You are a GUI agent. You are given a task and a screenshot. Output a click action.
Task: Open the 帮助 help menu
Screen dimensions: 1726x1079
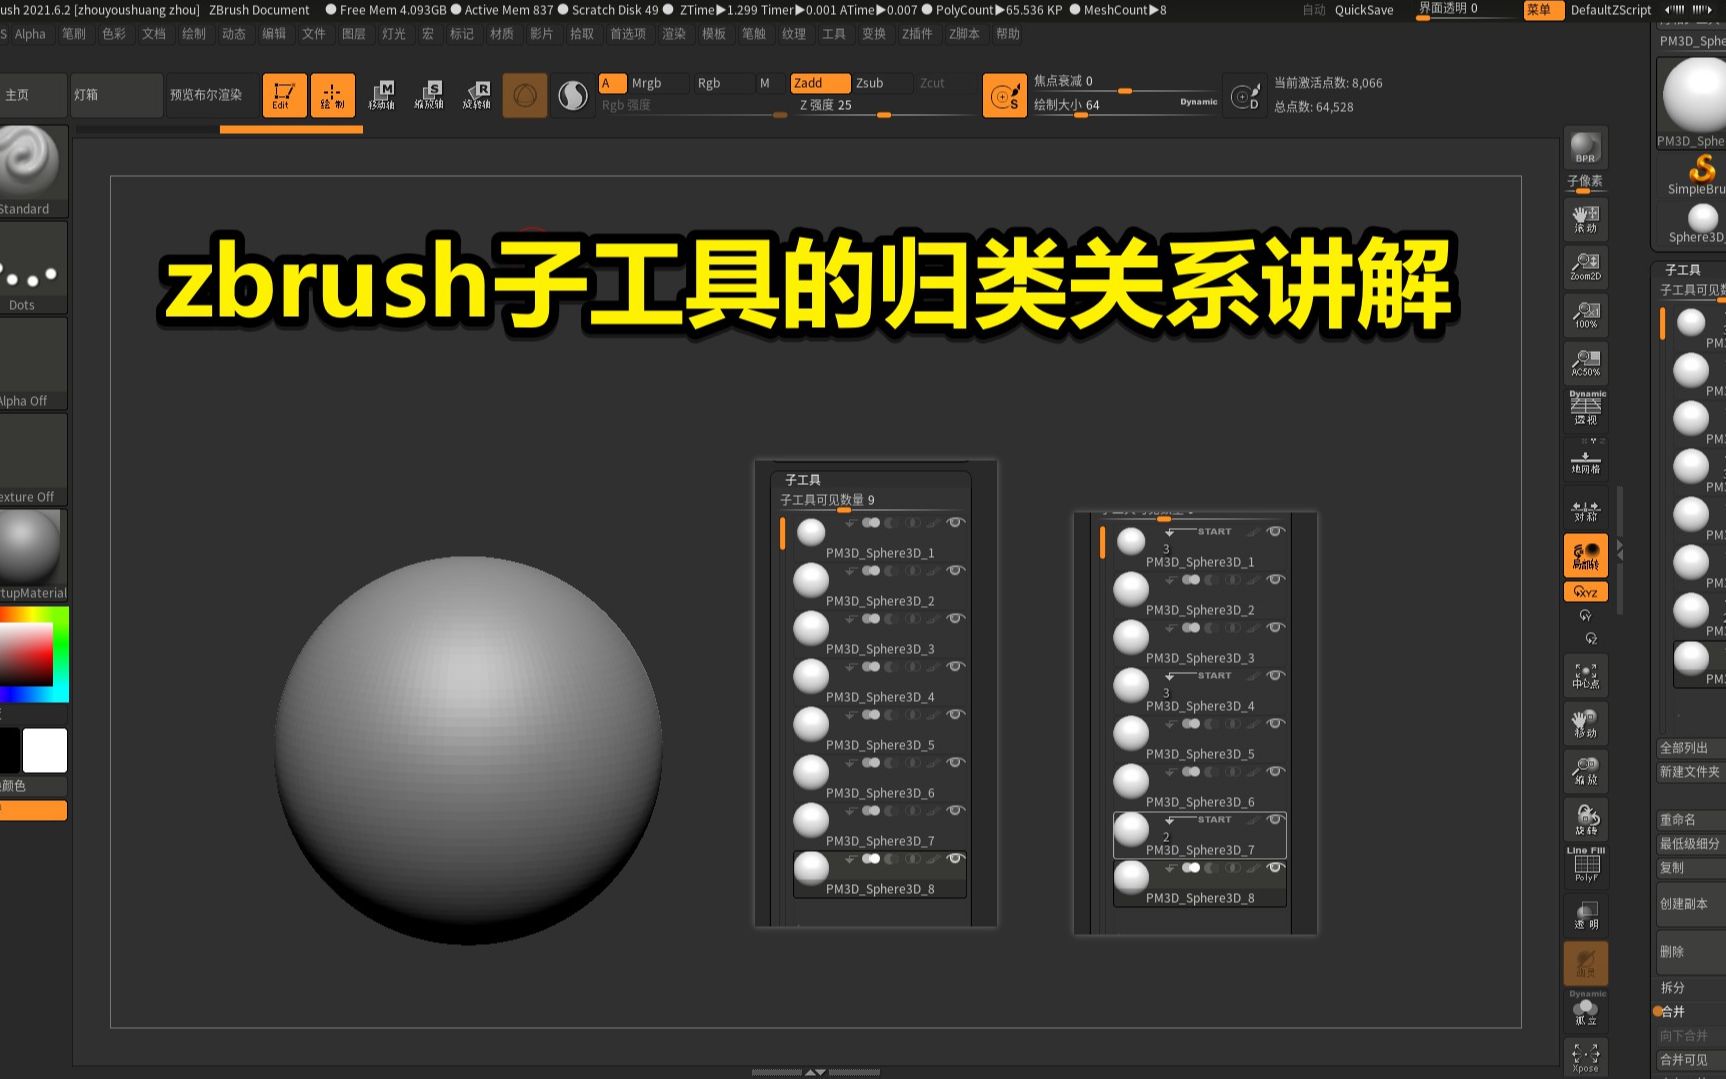(1008, 34)
